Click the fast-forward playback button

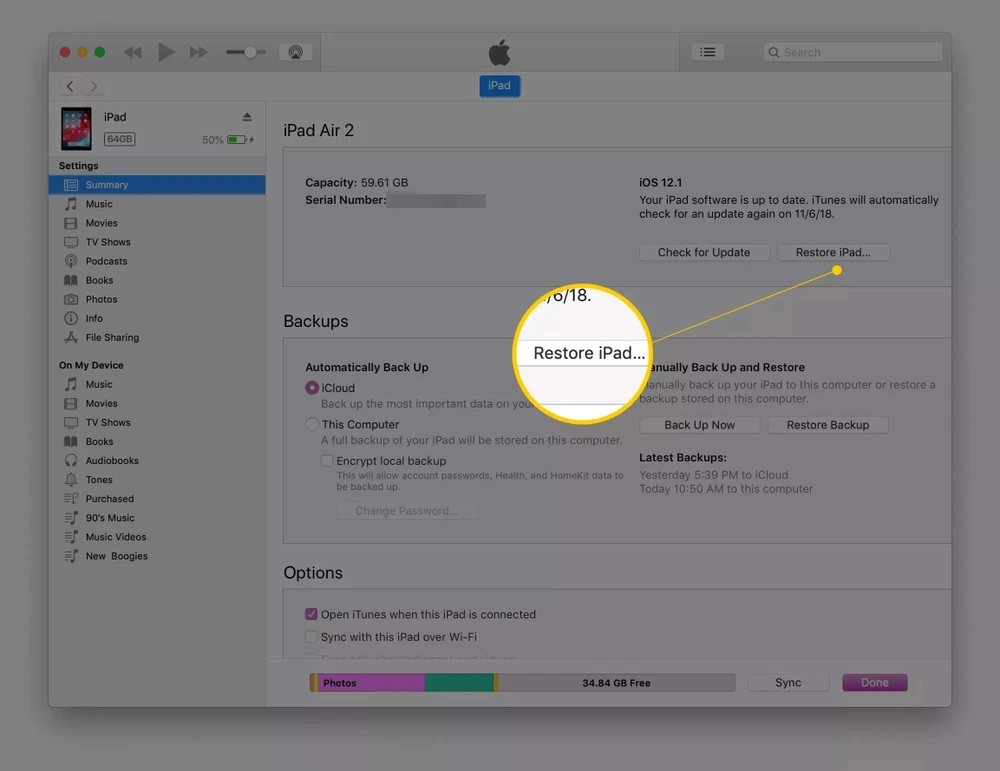[198, 52]
